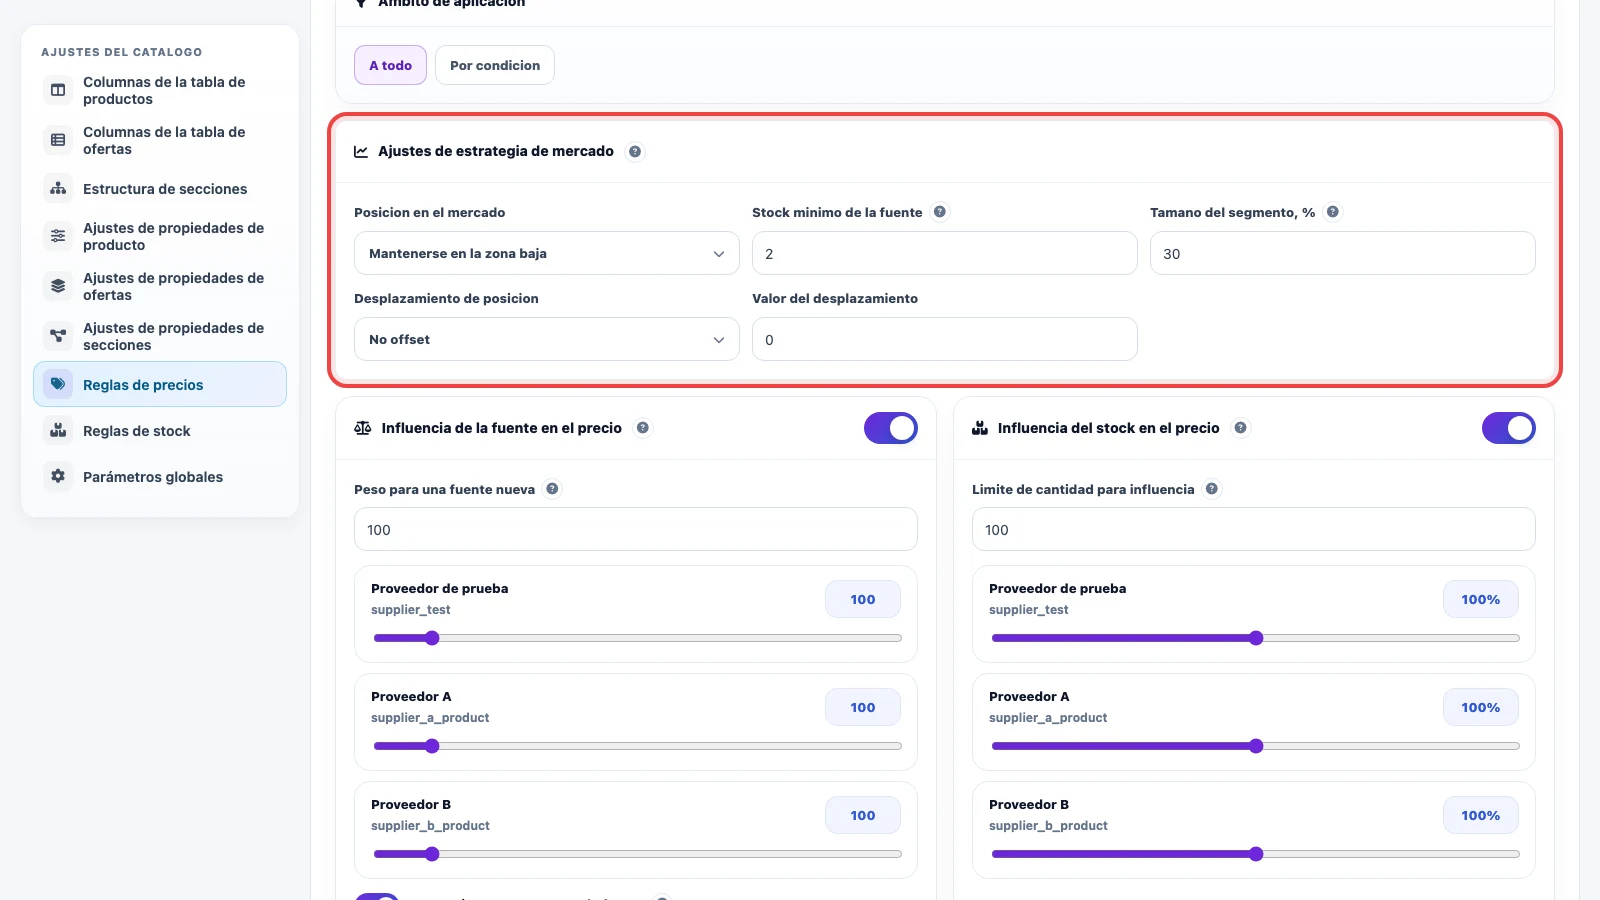Toggle Influencia de la fuente en el precio switch
Screen dimensions: 1600x900
(891, 428)
